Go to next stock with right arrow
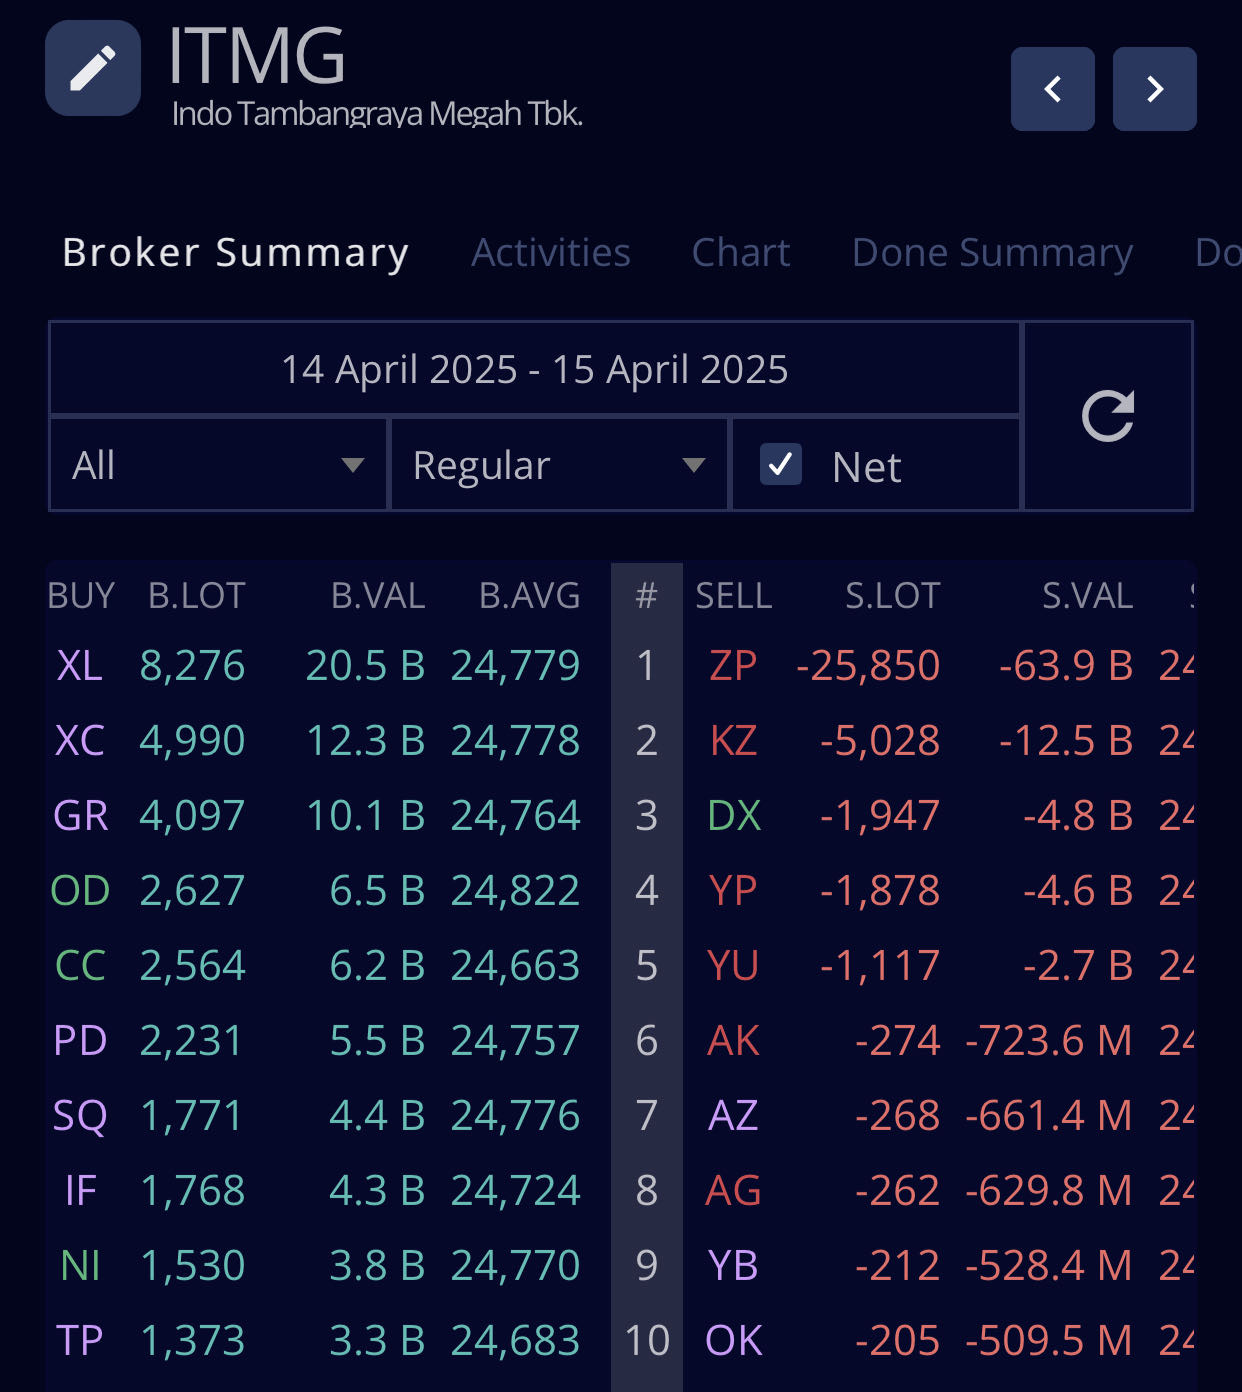1242x1392 pixels. (x=1154, y=89)
